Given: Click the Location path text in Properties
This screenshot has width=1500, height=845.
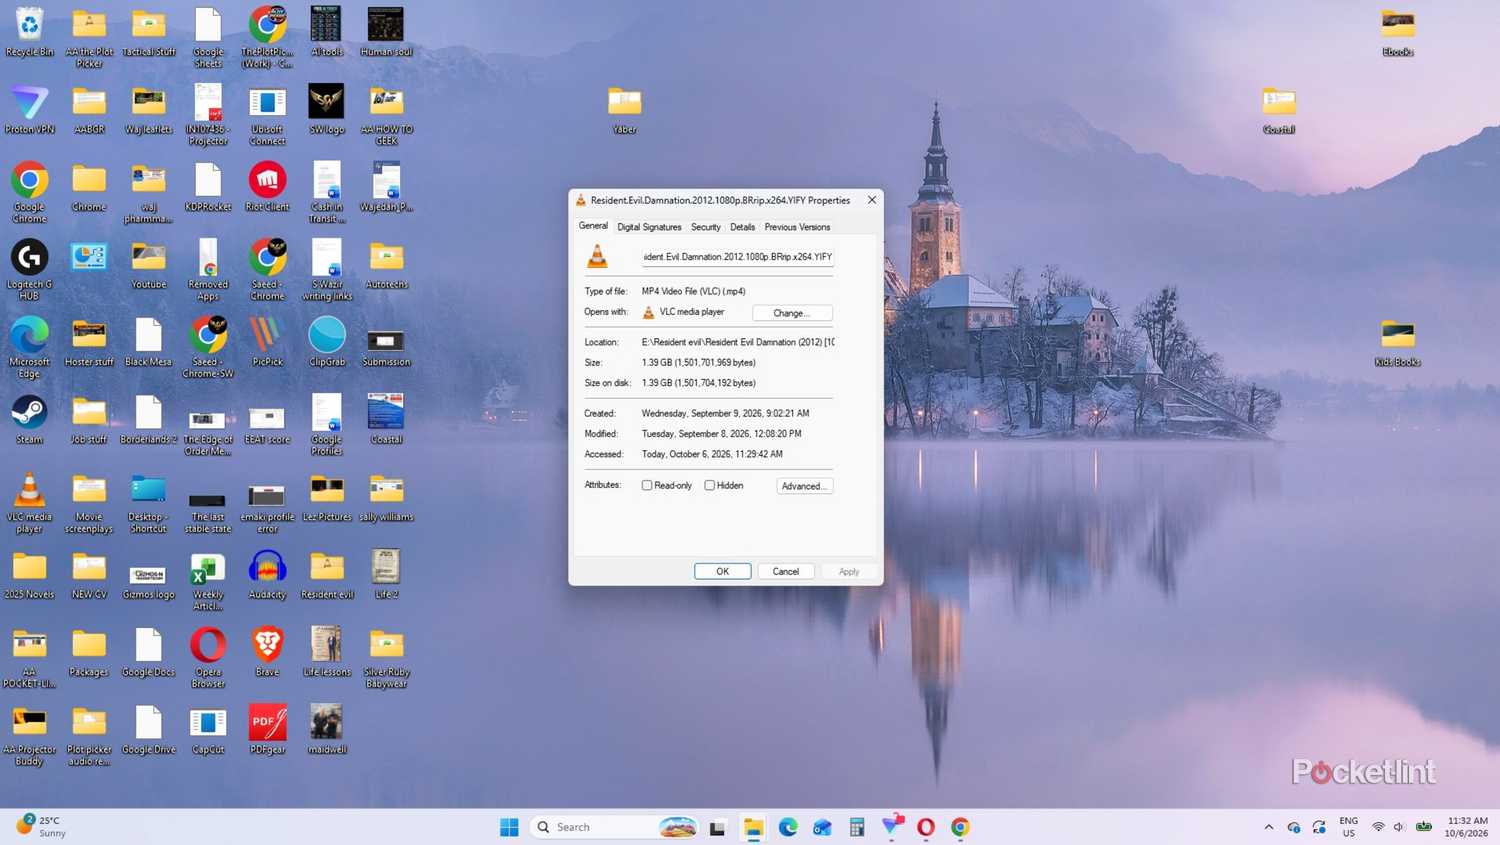Looking at the screenshot, I should (738, 342).
